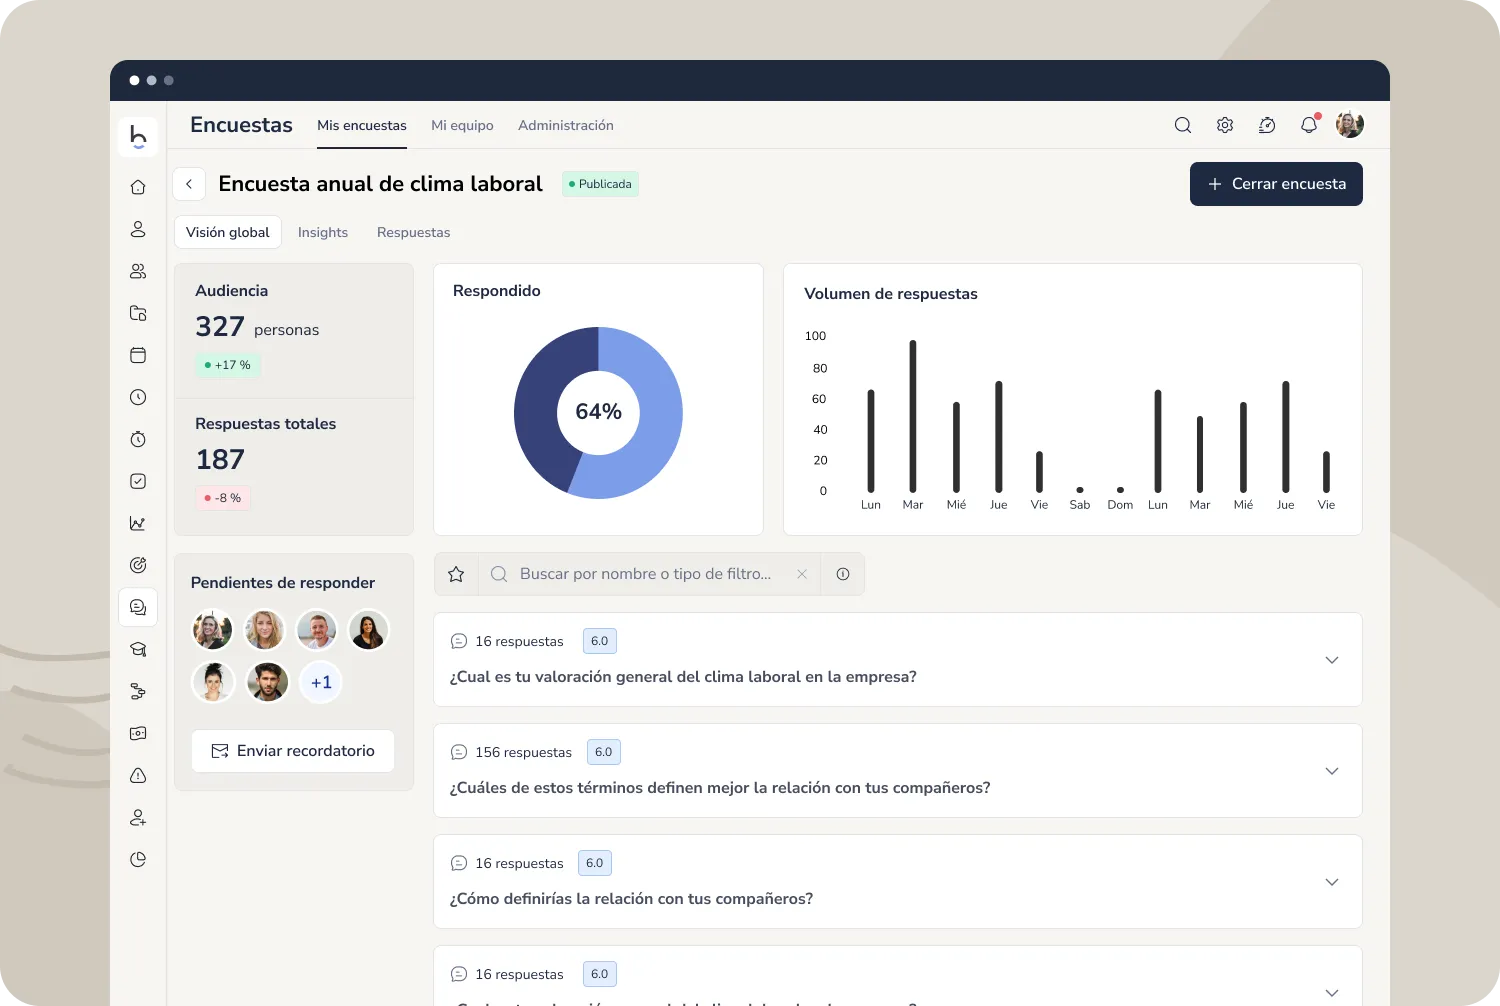
Task: Open the target goals icon in sidebar
Action: [x=138, y=565]
